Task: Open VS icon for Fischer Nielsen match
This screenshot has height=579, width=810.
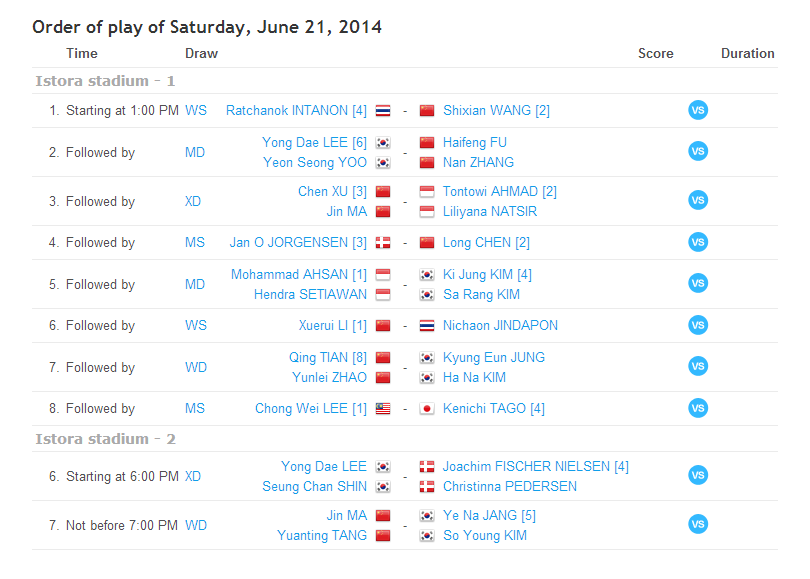Action: [698, 476]
